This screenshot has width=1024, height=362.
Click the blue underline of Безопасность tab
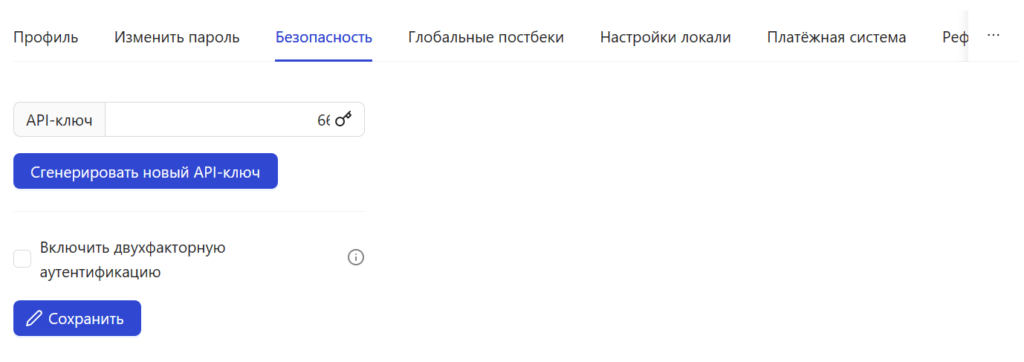(x=323, y=60)
